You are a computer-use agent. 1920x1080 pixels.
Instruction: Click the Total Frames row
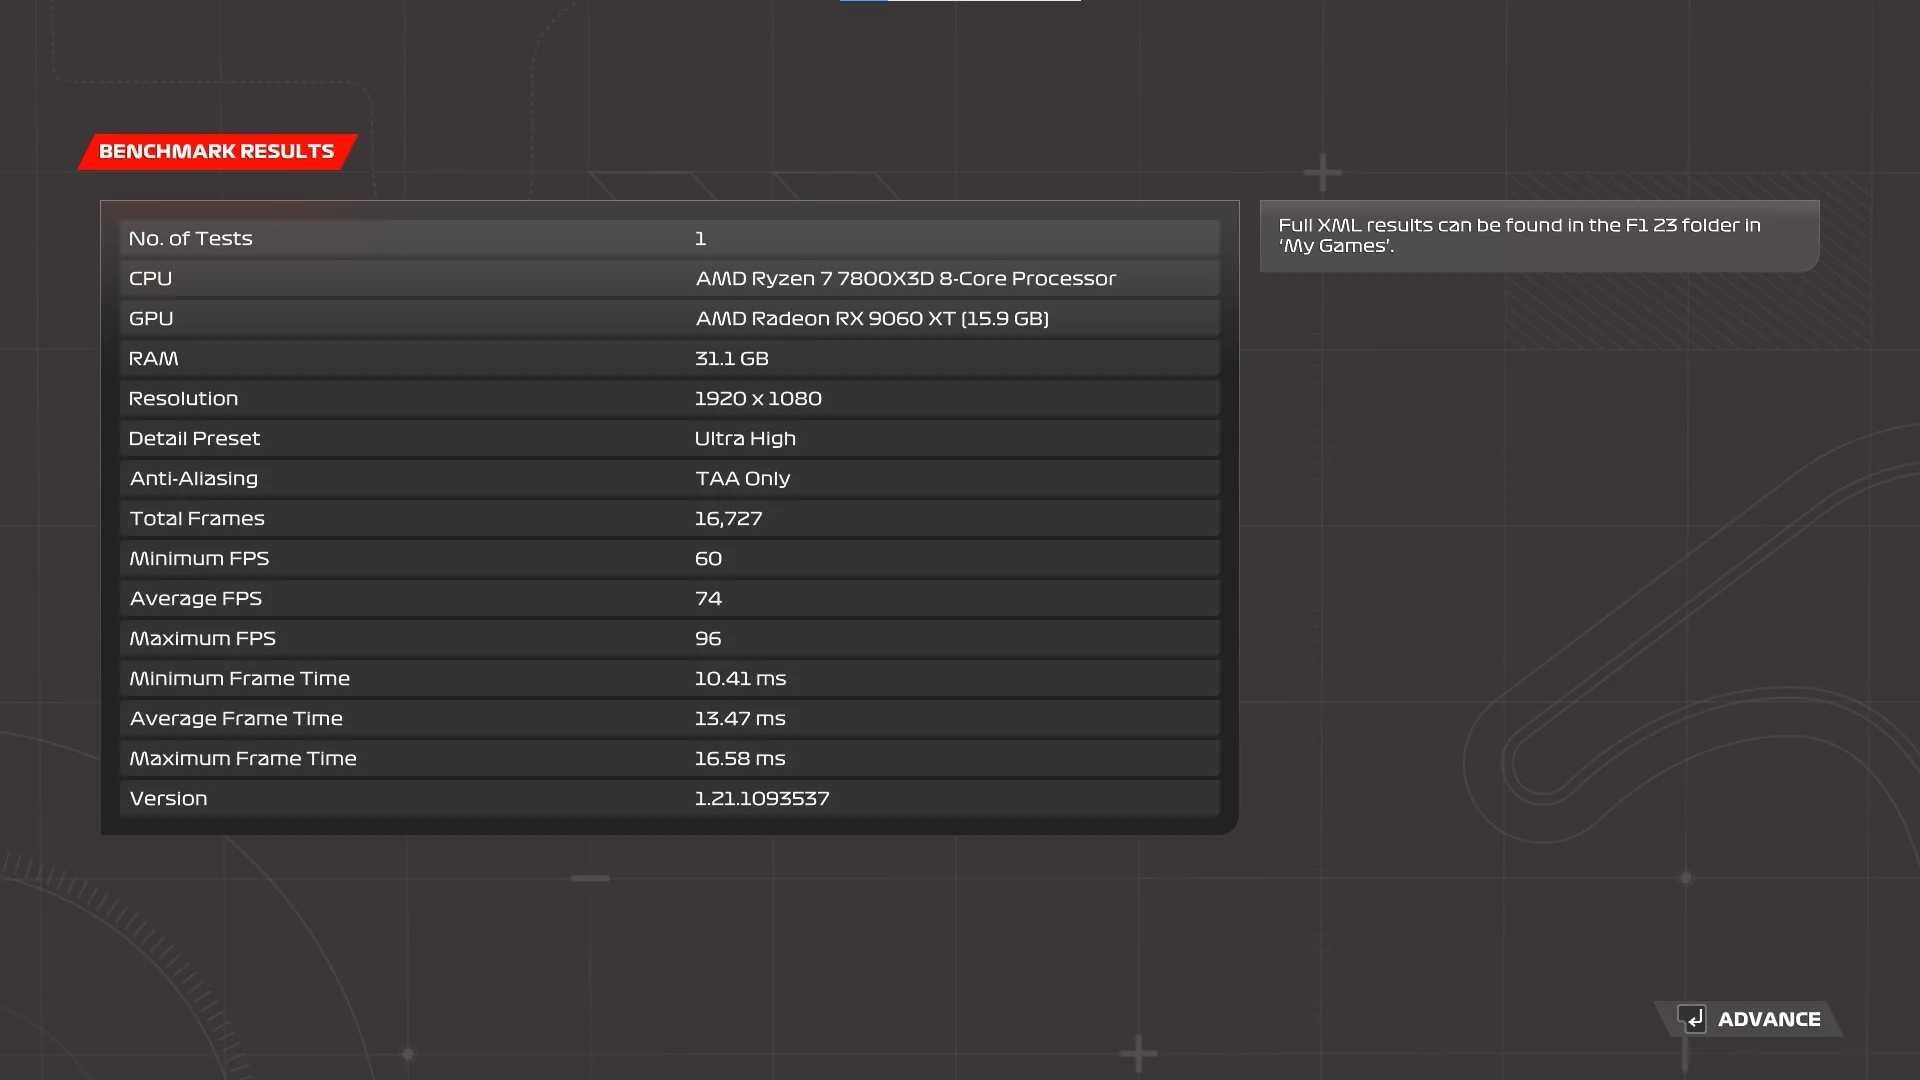(x=669, y=519)
